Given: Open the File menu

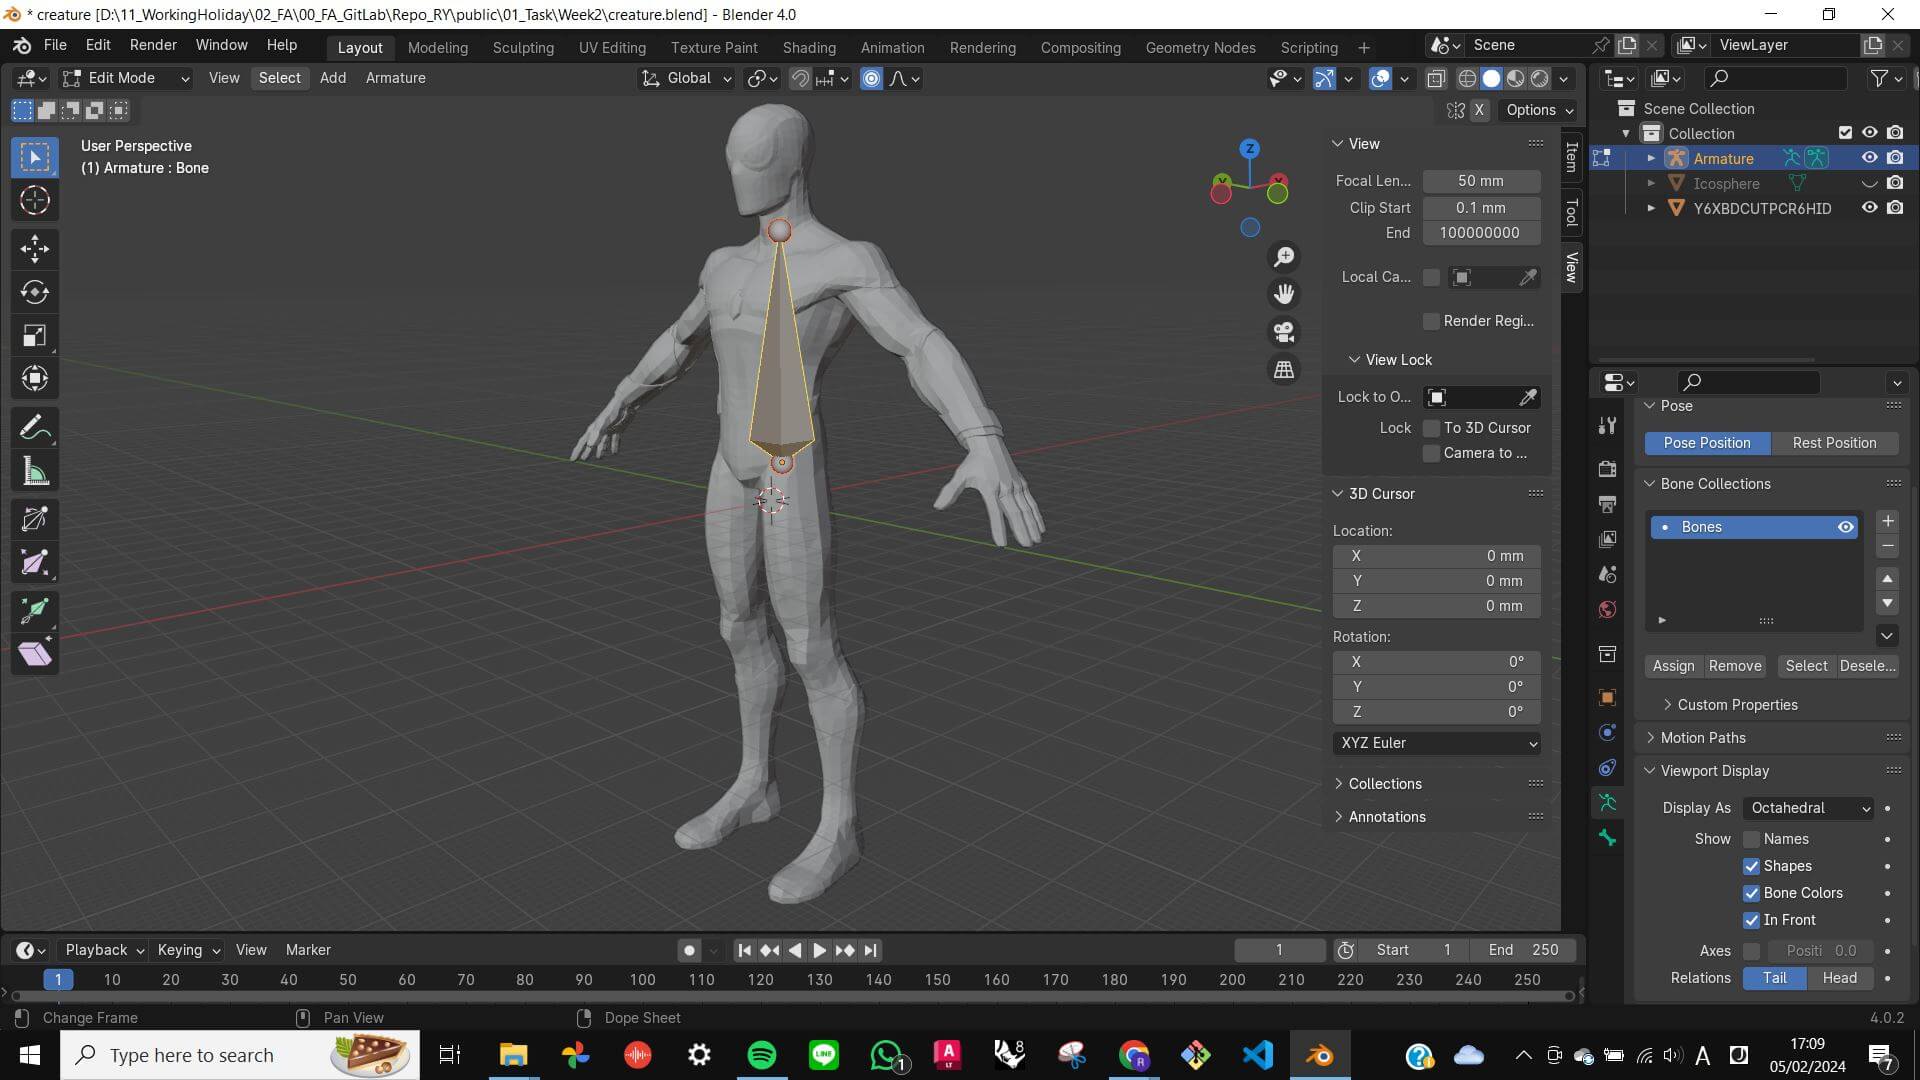Looking at the screenshot, I should pos(55,45).
